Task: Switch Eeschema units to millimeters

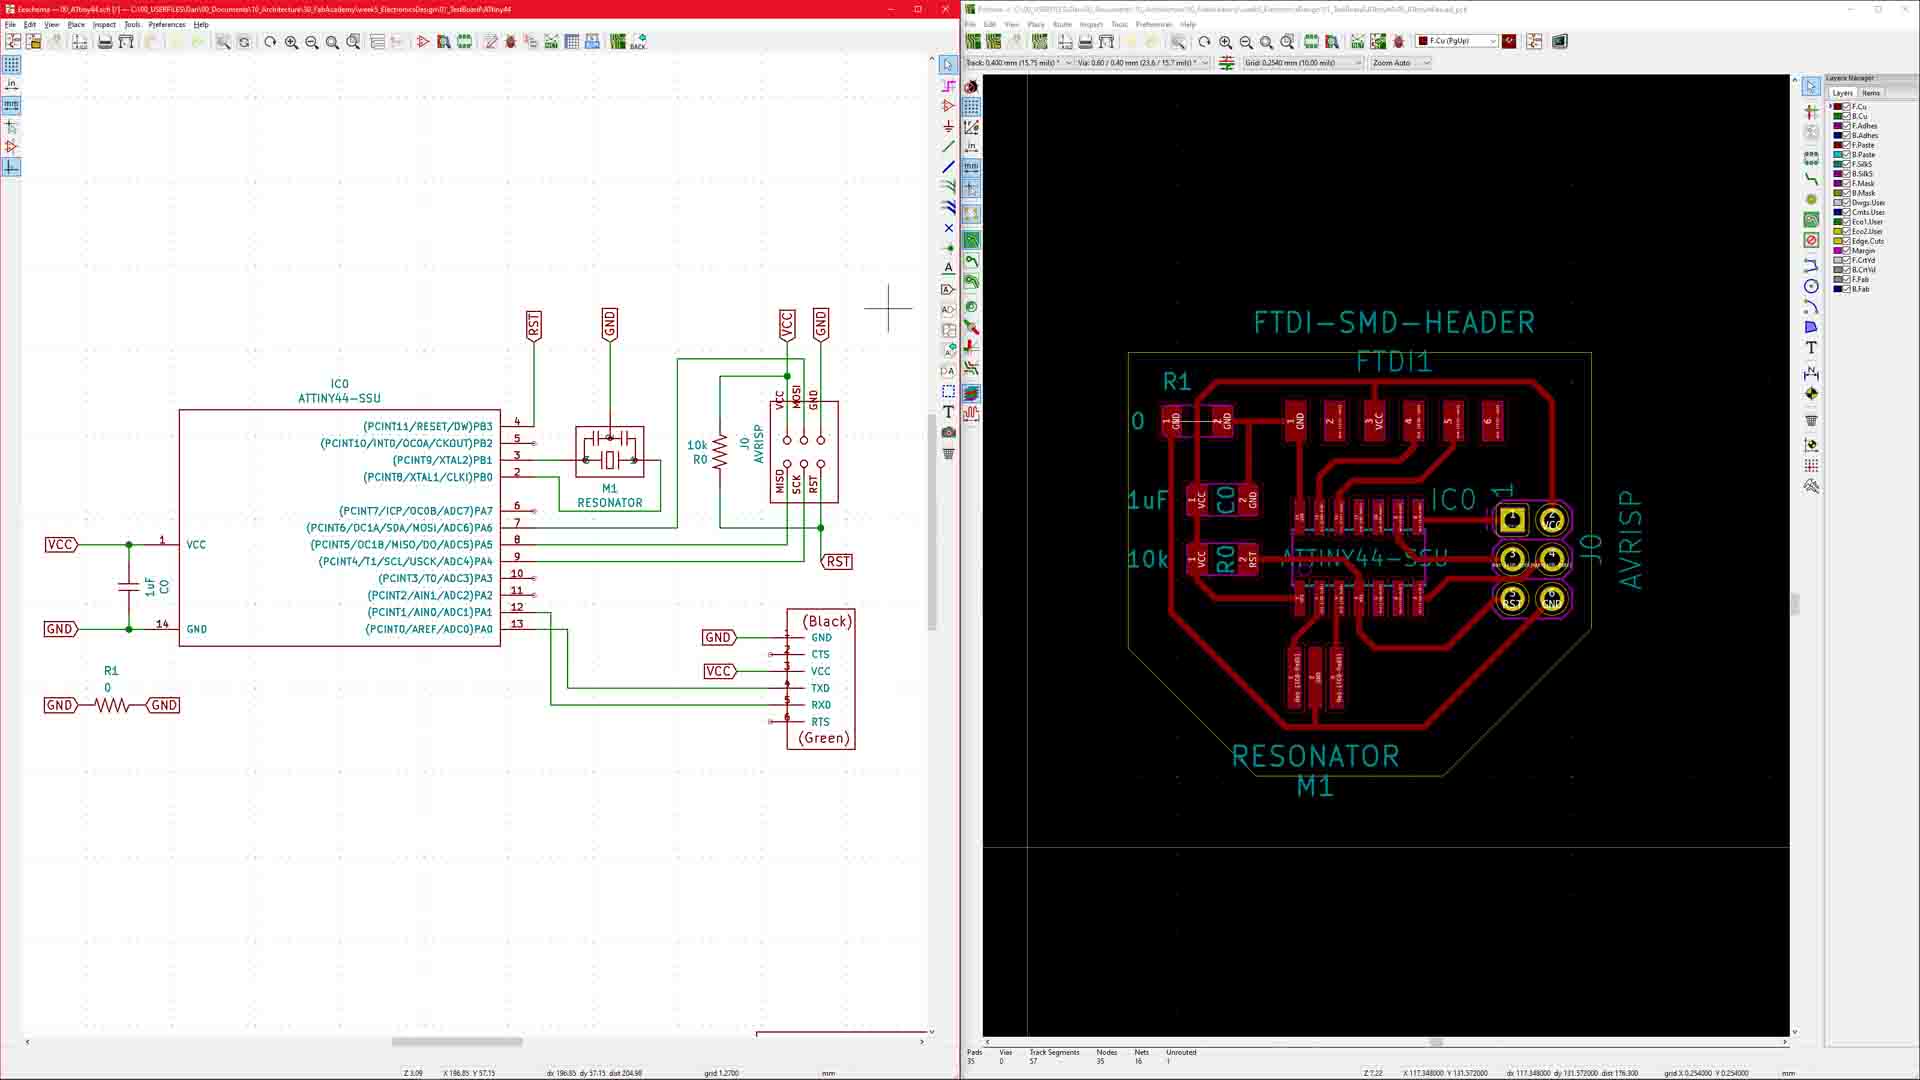Action: (x=11, y=105)
